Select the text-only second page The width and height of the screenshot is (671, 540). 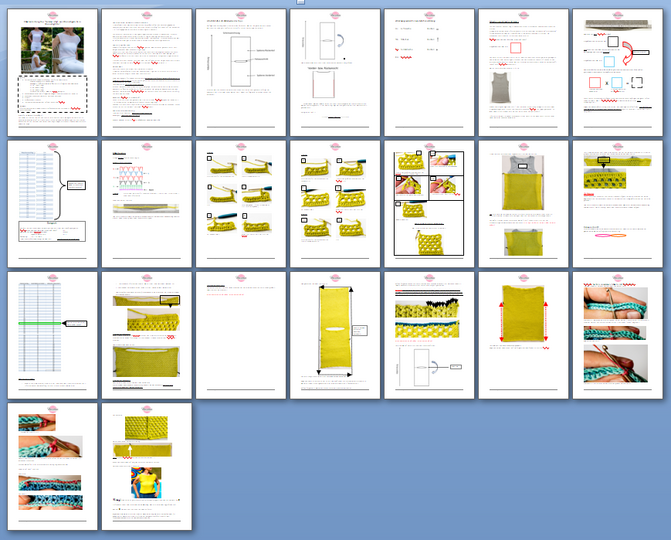click(x=146, y=72)
